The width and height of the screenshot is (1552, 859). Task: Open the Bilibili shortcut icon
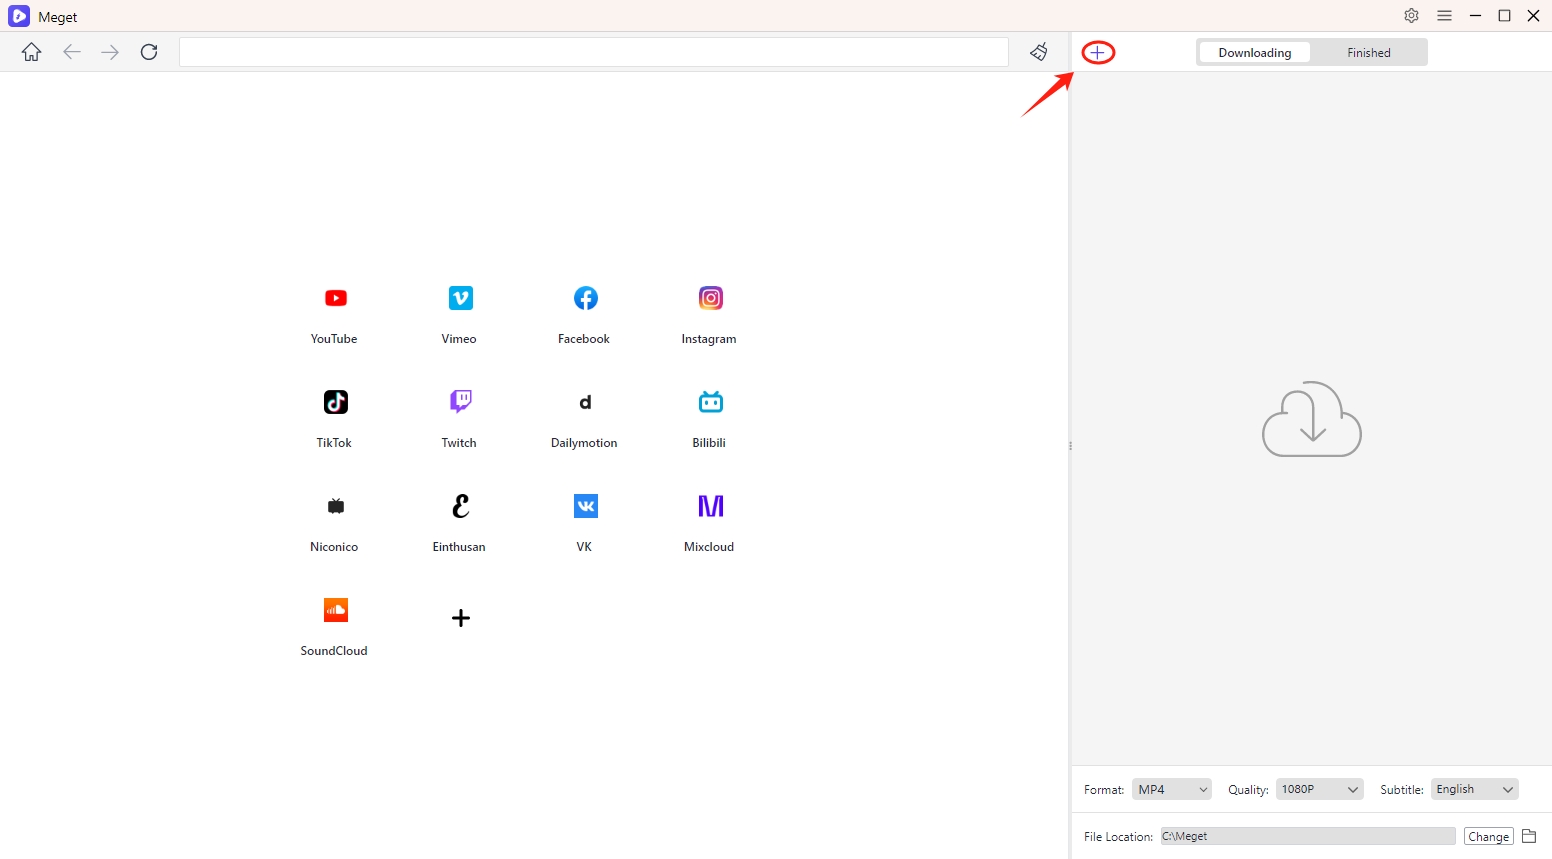click(x=711, y=402)
